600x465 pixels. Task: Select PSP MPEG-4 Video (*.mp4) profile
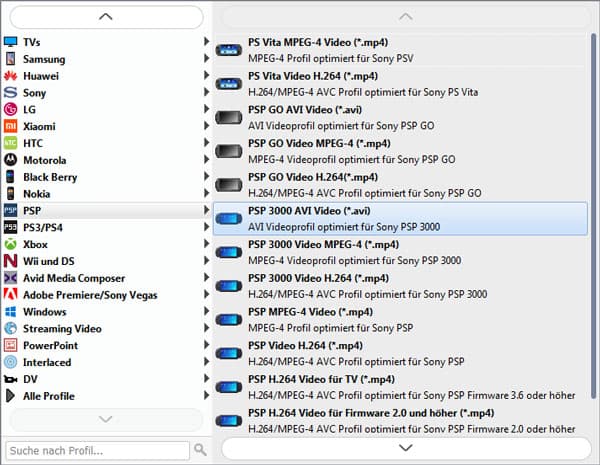401,320
